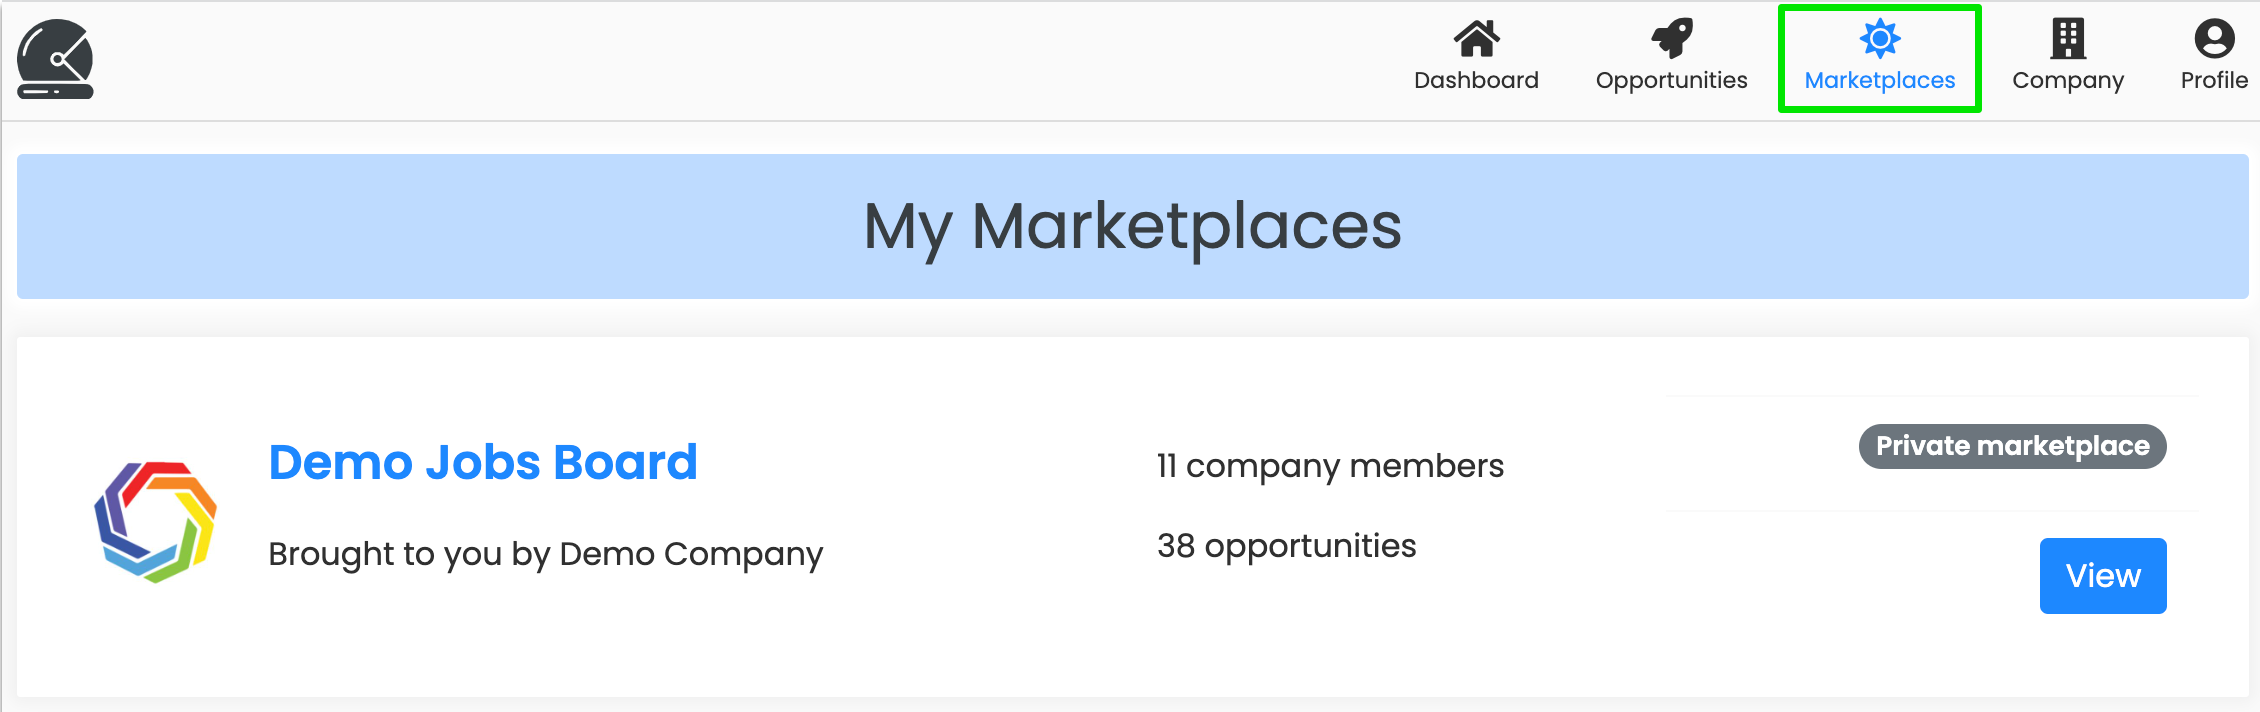Select the Marketplaces nav label

coord(1879,80)
